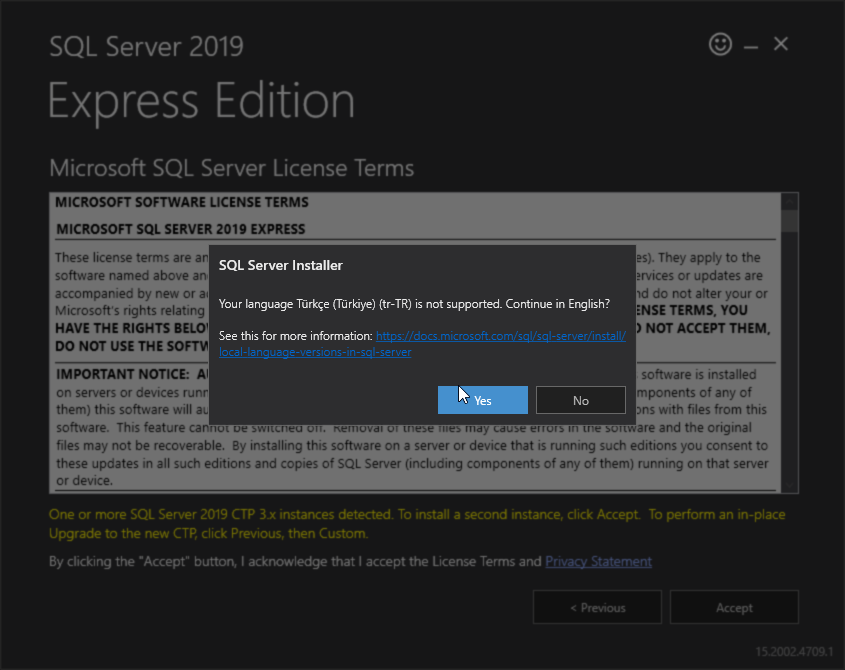The height and width of the screenshot is (670, 845).
Task: Click the 'MICROSOFT SOFTWARE LICENSE TERMS' line
Action: tap(182, 202)
